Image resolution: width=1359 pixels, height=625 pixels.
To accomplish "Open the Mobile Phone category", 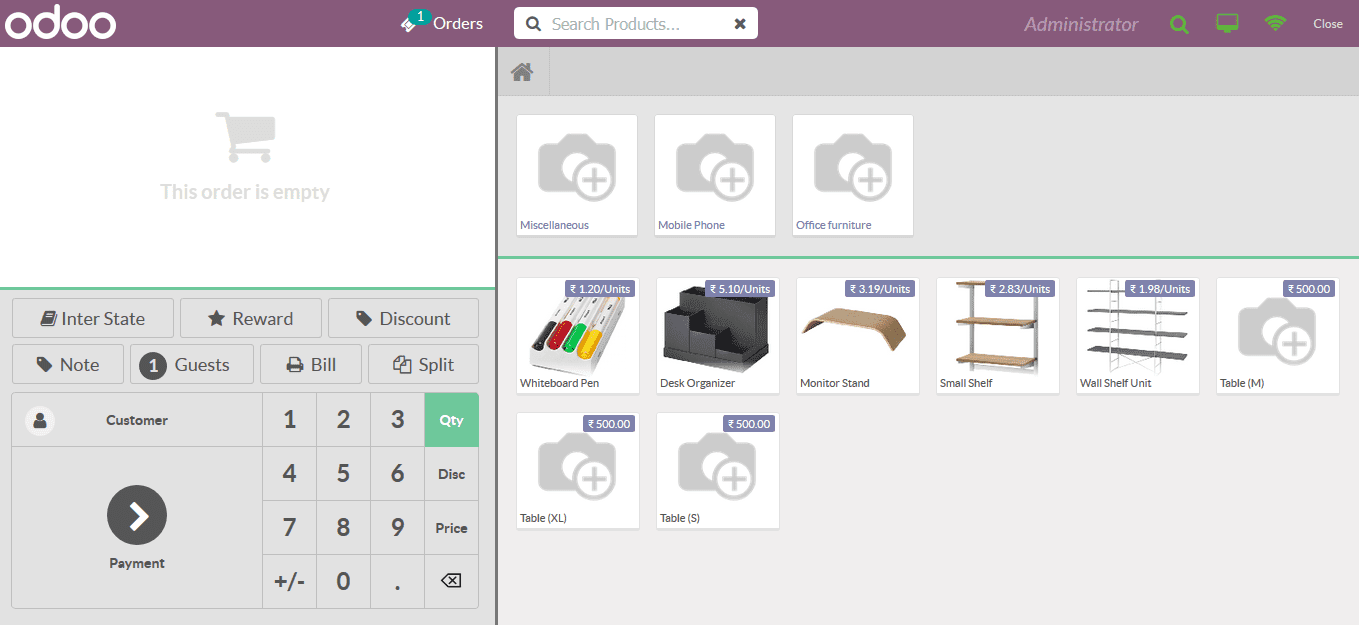I will coord(714,175).
